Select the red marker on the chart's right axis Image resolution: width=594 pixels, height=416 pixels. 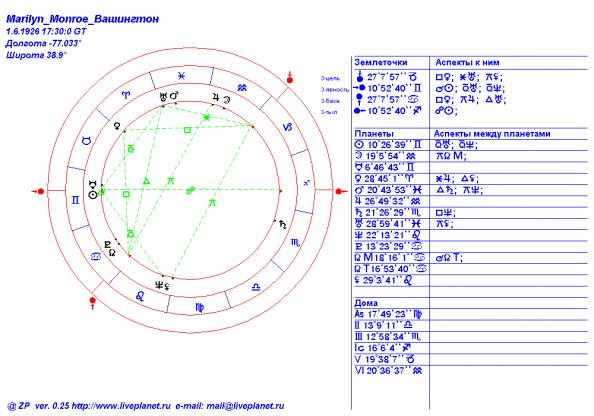(341, 191)
